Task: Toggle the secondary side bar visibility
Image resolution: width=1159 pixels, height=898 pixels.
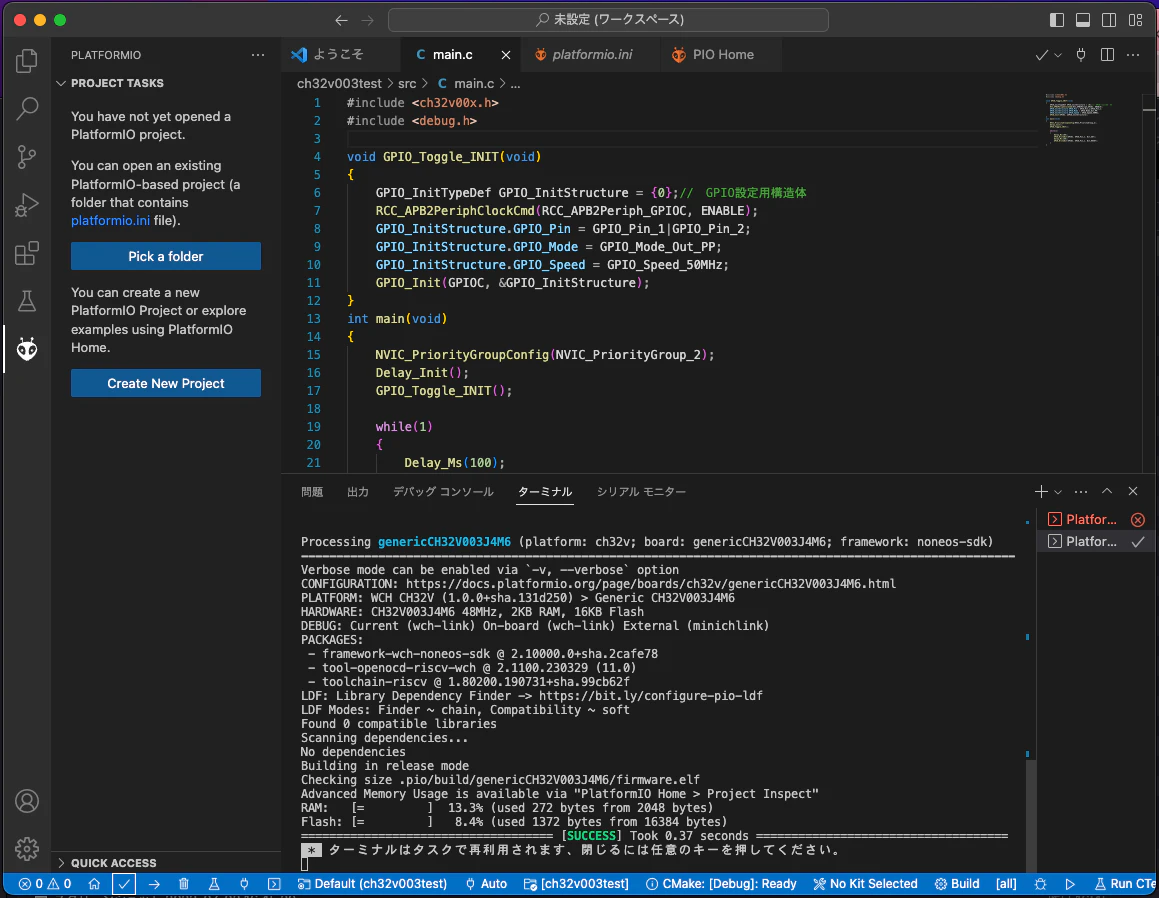Action: [x=1109, y=20]
